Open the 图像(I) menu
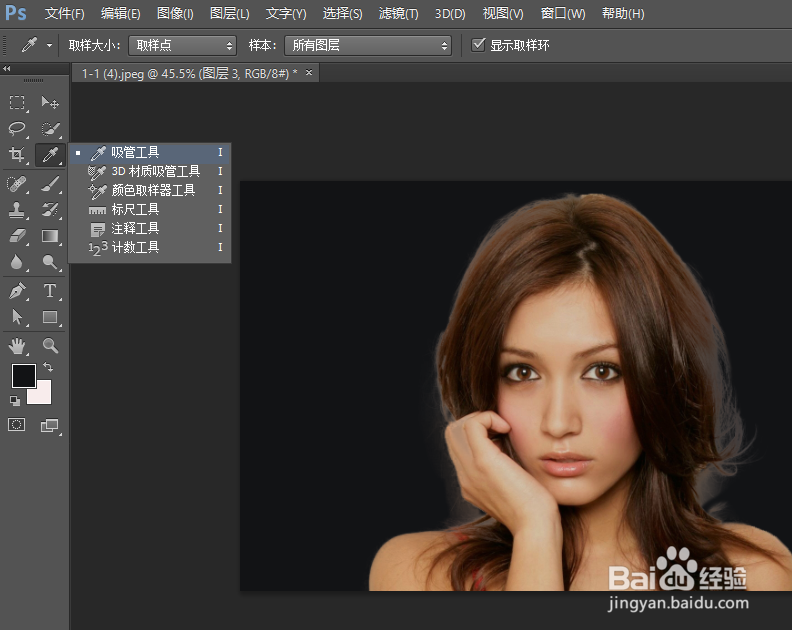 pyautogui.click(x=175, y=14)
